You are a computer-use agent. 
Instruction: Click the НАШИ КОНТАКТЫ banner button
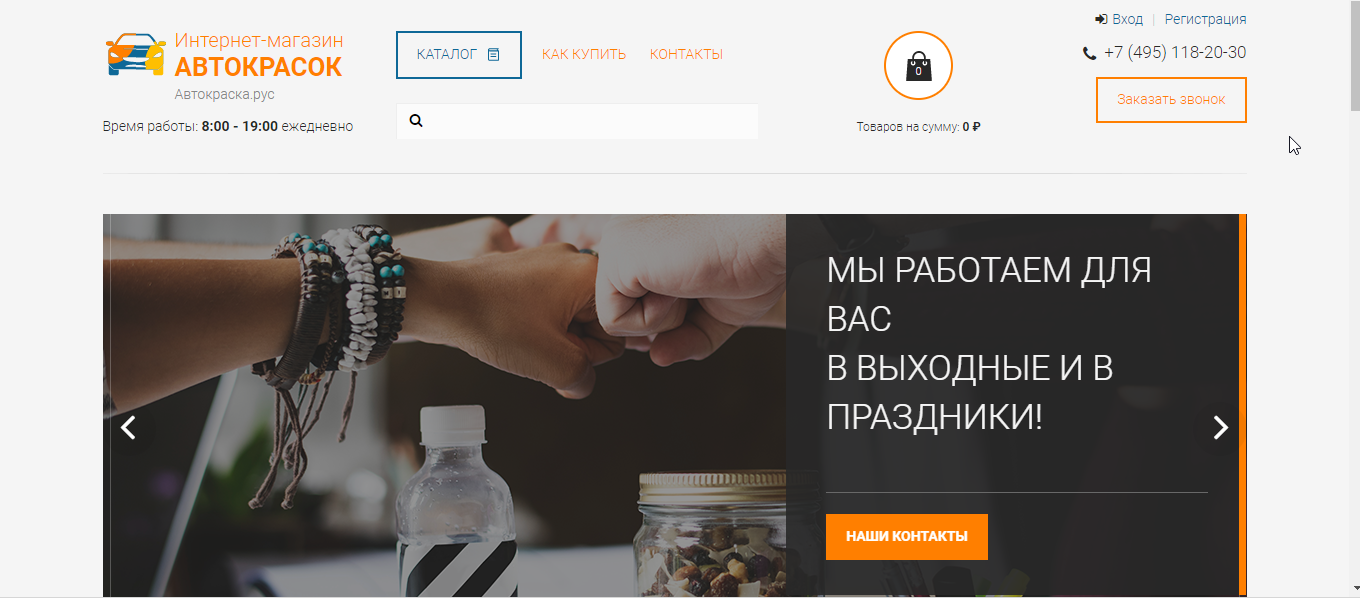point(907,537)
